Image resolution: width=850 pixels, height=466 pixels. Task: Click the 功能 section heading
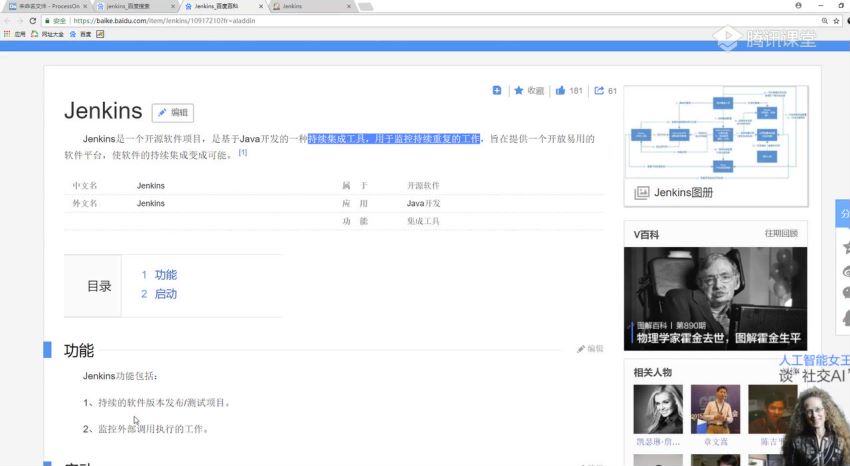pos(79,350)
